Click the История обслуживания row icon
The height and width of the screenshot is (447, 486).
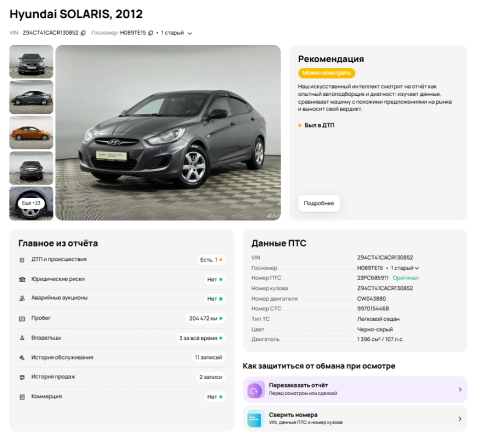pyautogui.click(x=22, y=358)
